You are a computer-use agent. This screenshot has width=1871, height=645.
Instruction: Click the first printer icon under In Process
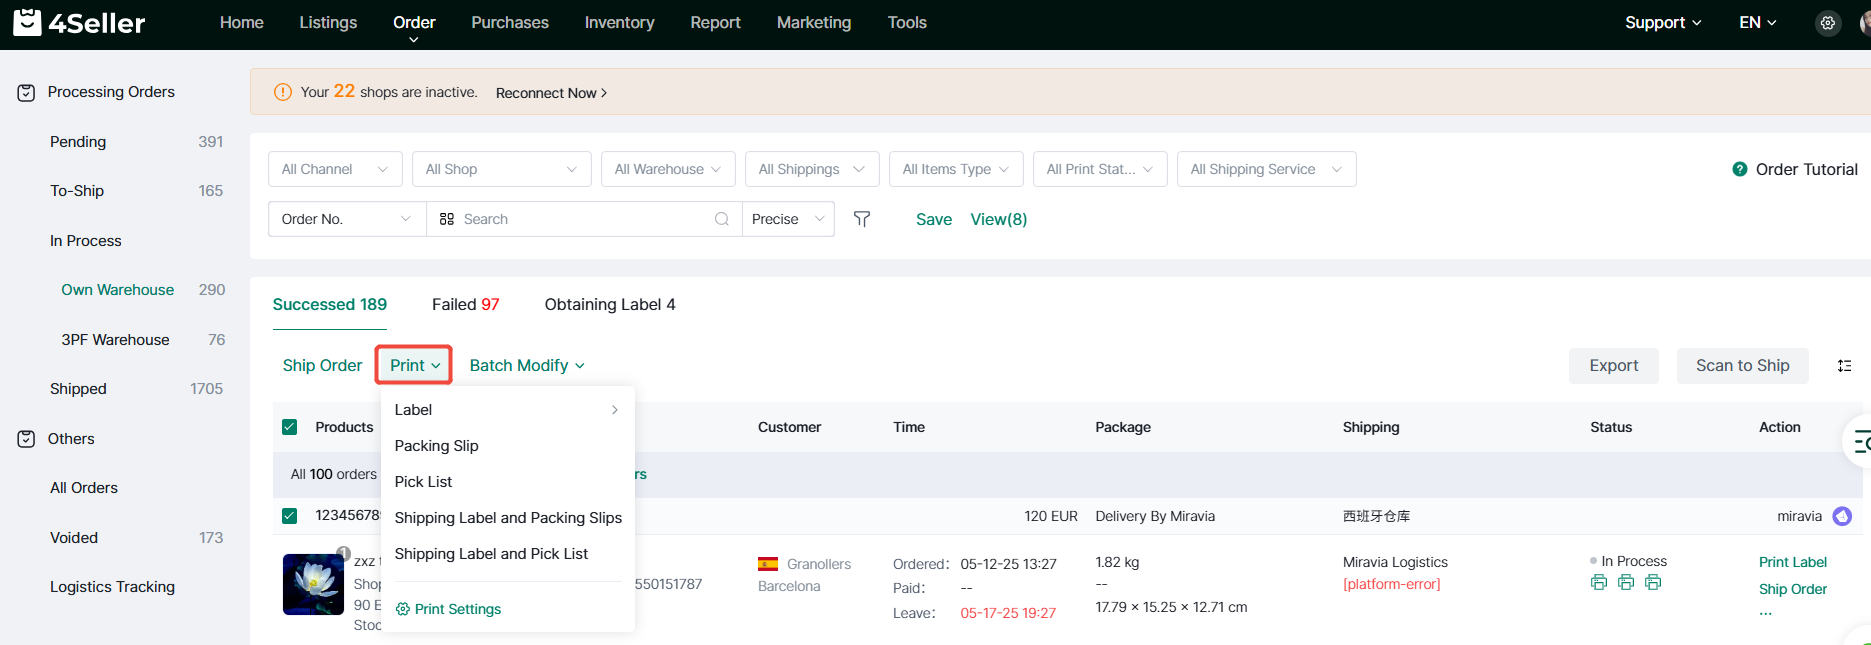(1599, 582)
